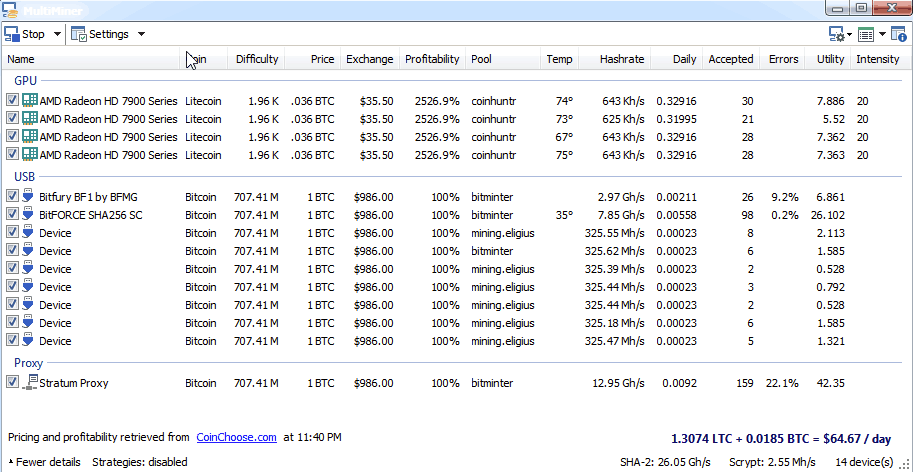Screen dimensions: 913x472
Task: Click GPU icon of the 74° Radeon row
Action: 29,101
